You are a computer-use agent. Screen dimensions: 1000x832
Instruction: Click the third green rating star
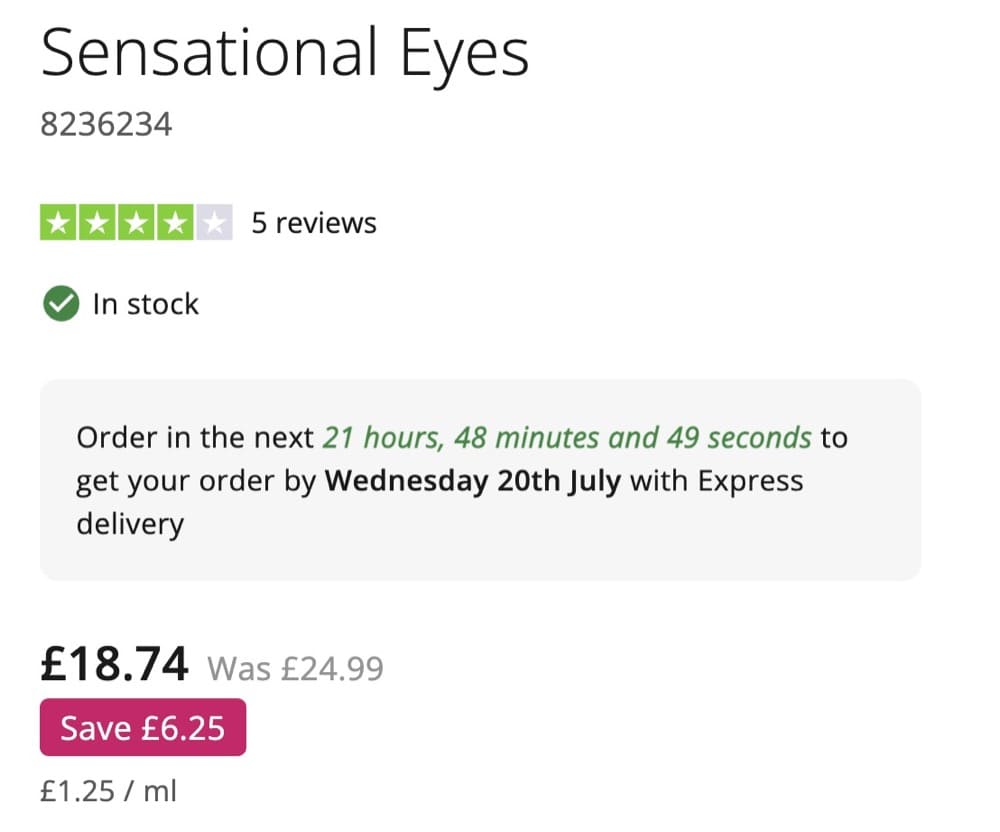click(x=136, y=223)
